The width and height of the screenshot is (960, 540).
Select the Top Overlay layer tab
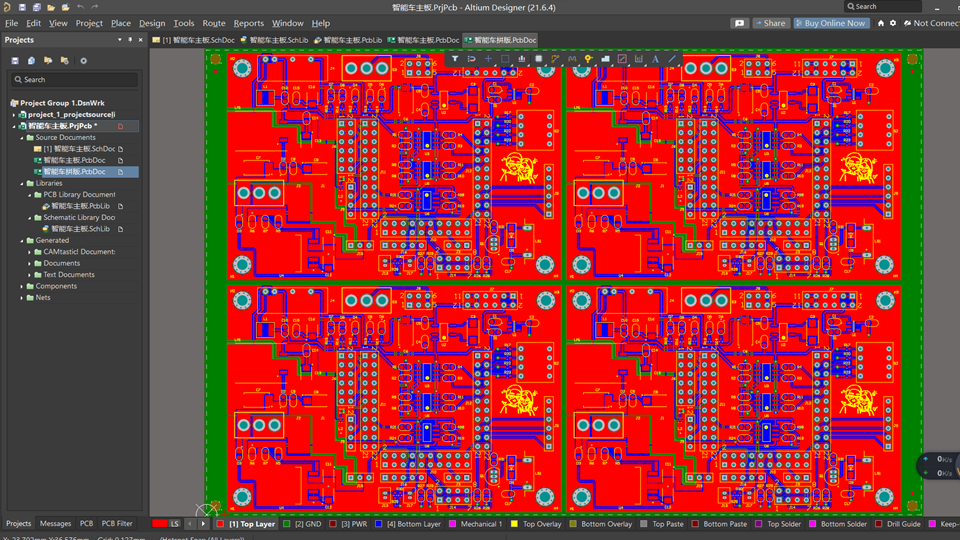tap(536, 524)
